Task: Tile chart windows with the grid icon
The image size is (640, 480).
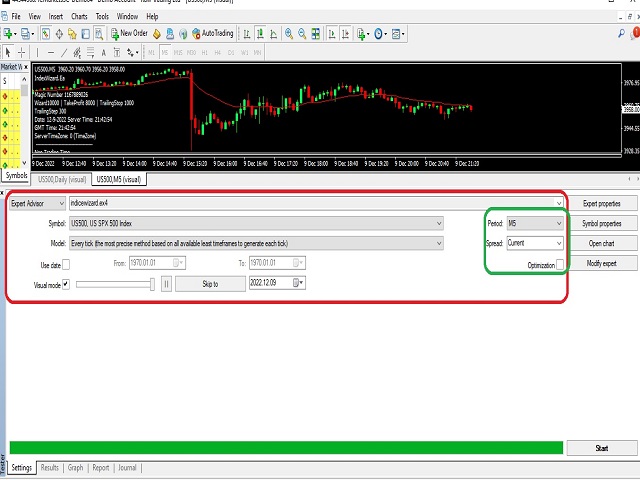Action: (x=316, y=34)
